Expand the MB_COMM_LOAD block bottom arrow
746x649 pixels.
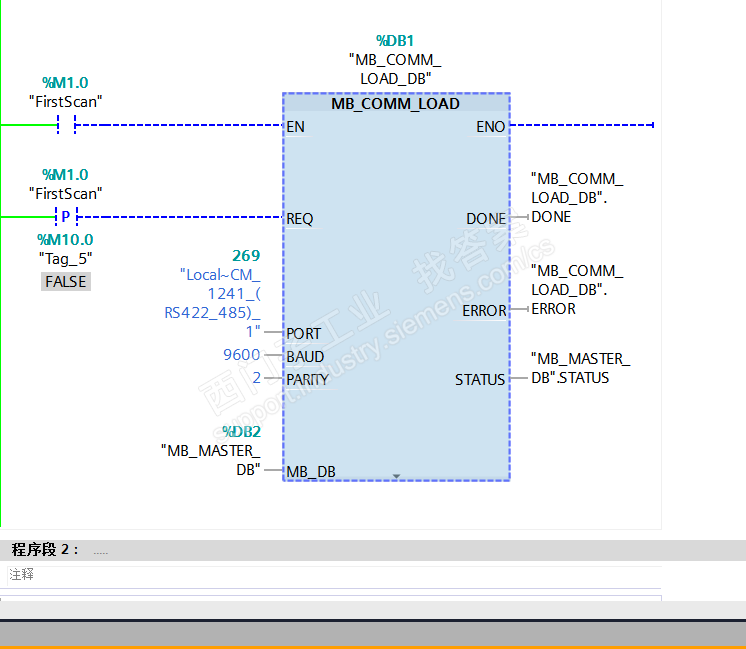point(396,476)
